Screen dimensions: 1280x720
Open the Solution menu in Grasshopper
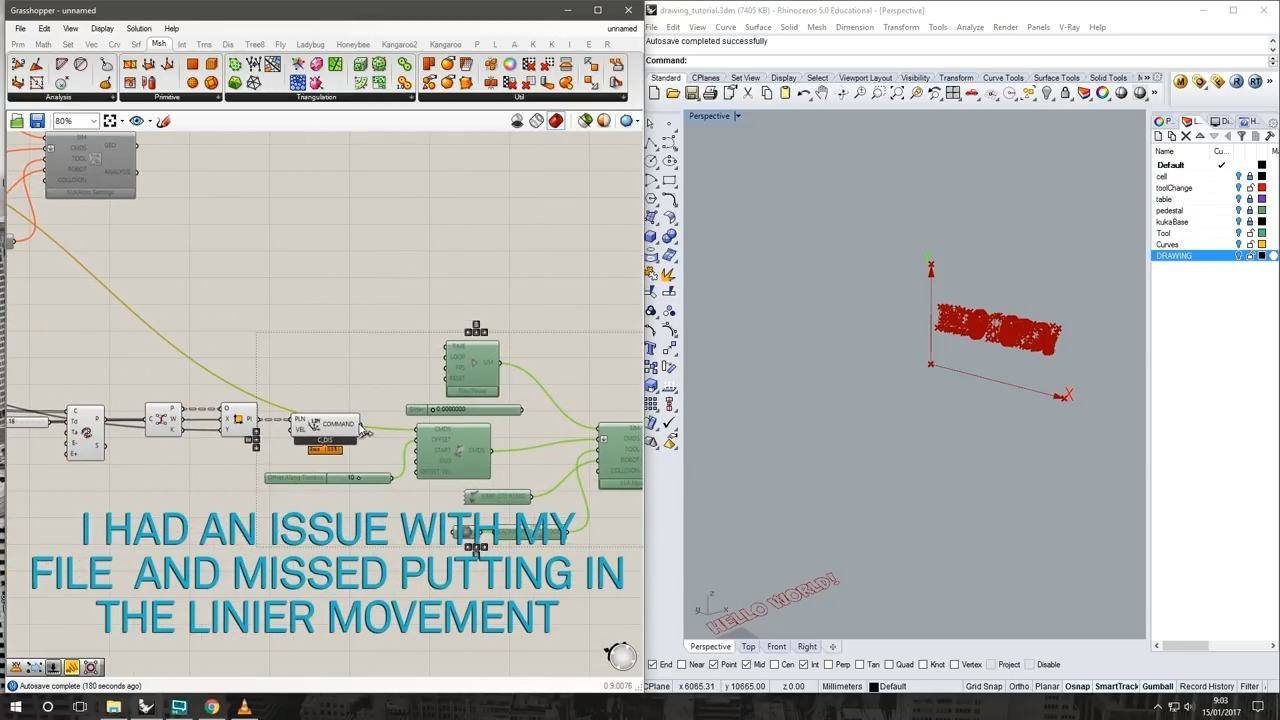(139, 28)
